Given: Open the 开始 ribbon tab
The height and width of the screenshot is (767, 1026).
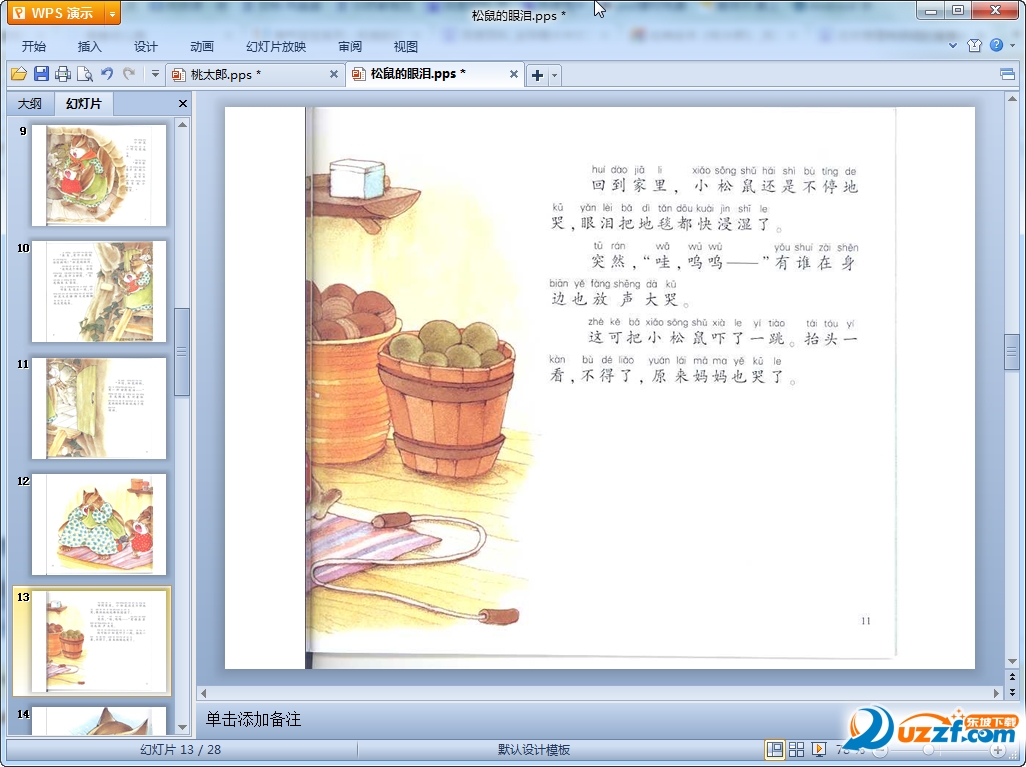Looking at the screenshot, I should tap(34, 46).
